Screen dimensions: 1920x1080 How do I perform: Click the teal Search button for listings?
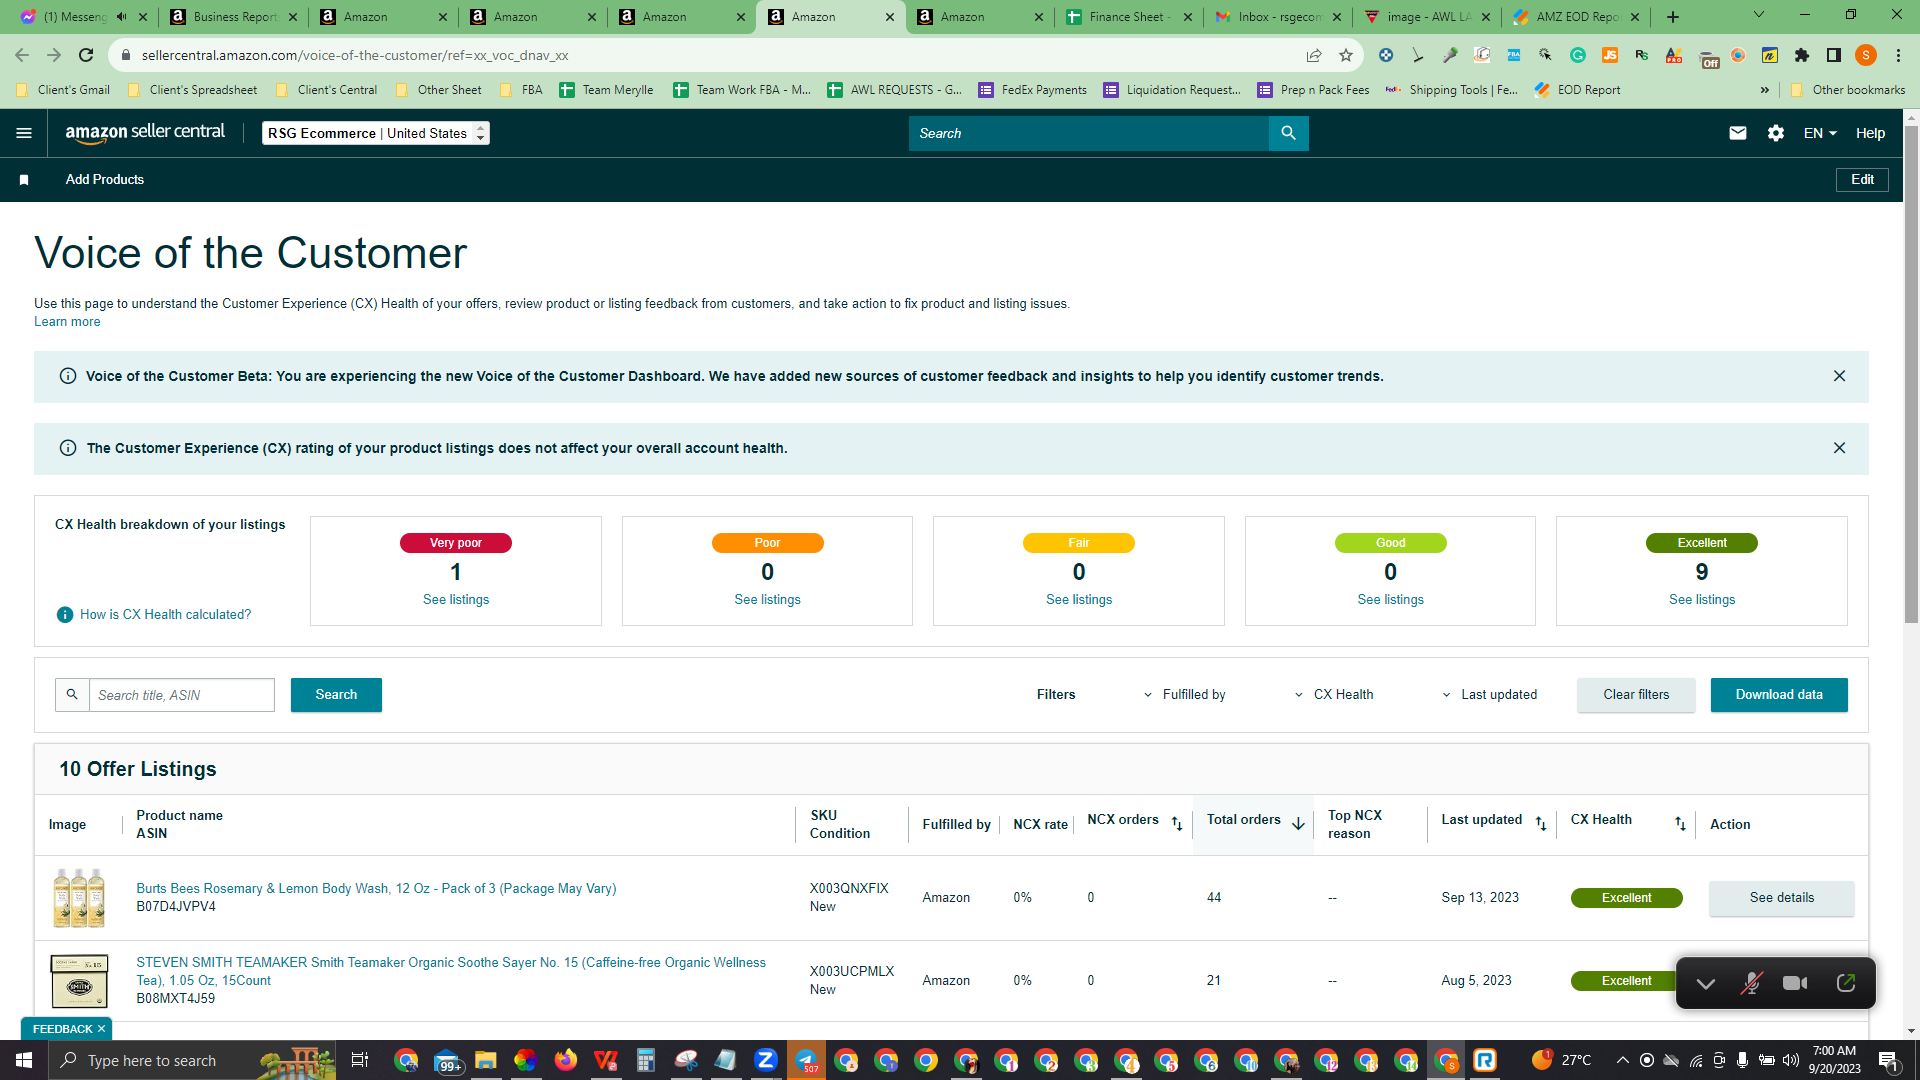click(x=336, y=695)
